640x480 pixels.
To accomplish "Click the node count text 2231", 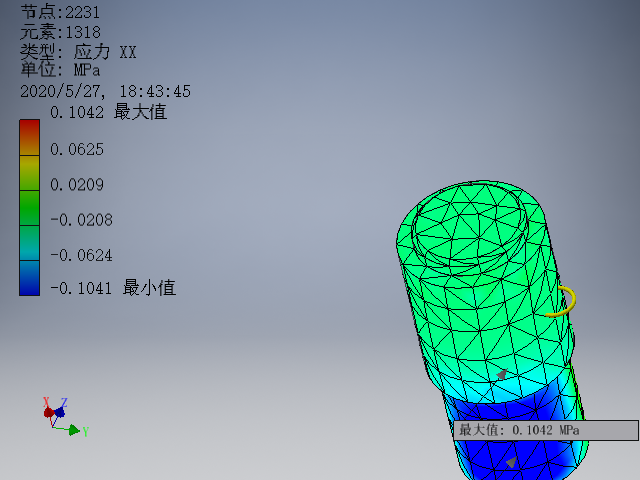I will [x=82, y=12].
